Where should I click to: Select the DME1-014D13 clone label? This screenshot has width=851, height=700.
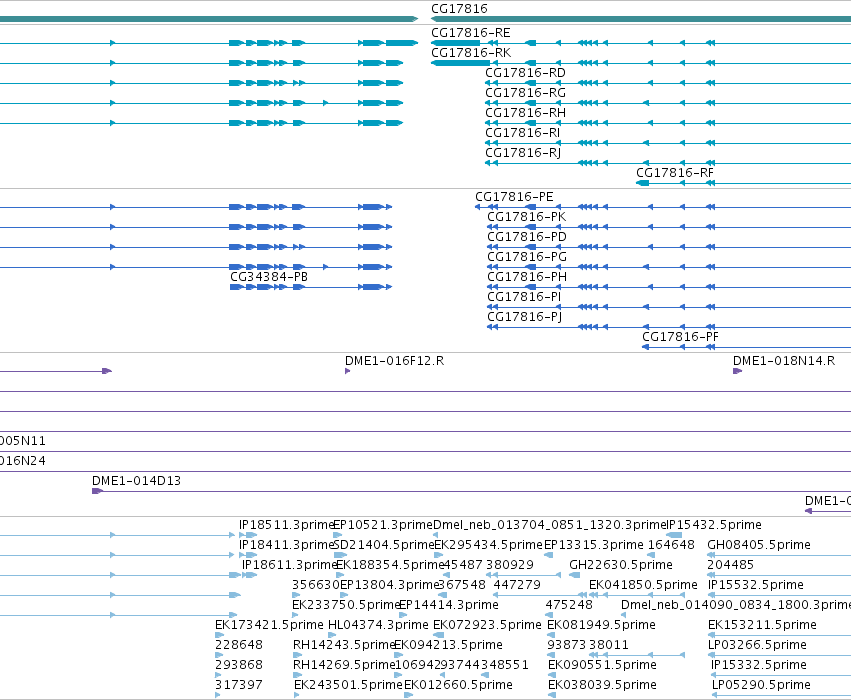point(136,481)
